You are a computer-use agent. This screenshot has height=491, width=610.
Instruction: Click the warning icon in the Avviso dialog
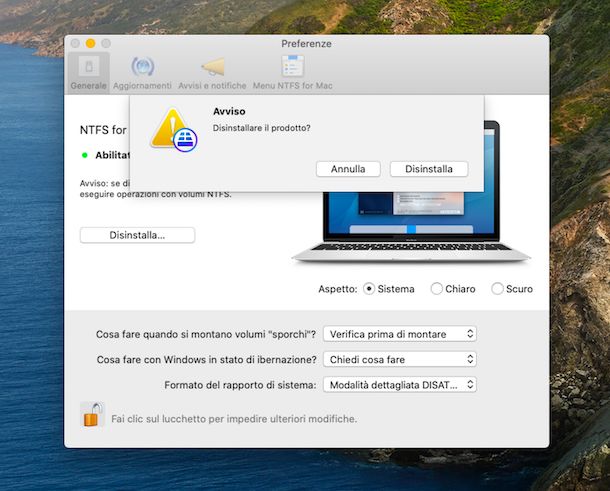pyautogui.click(x=174, y=130)
